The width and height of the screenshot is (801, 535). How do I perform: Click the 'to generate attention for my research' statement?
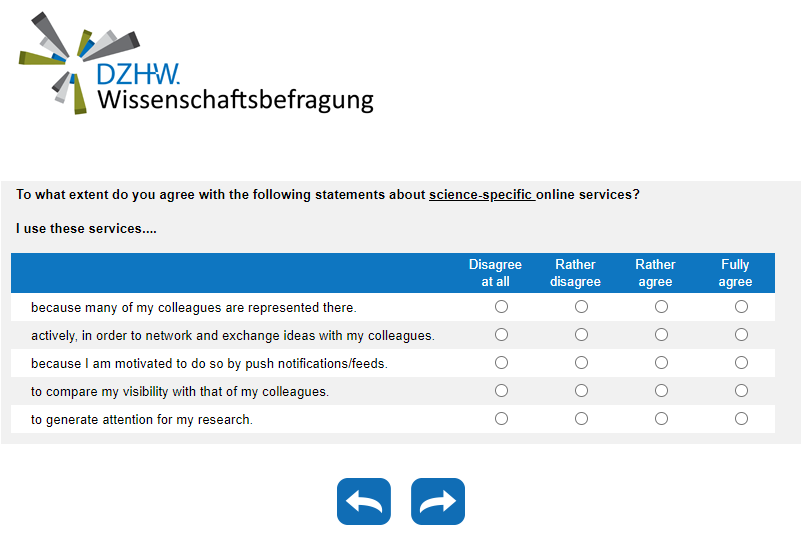[142, 420]
